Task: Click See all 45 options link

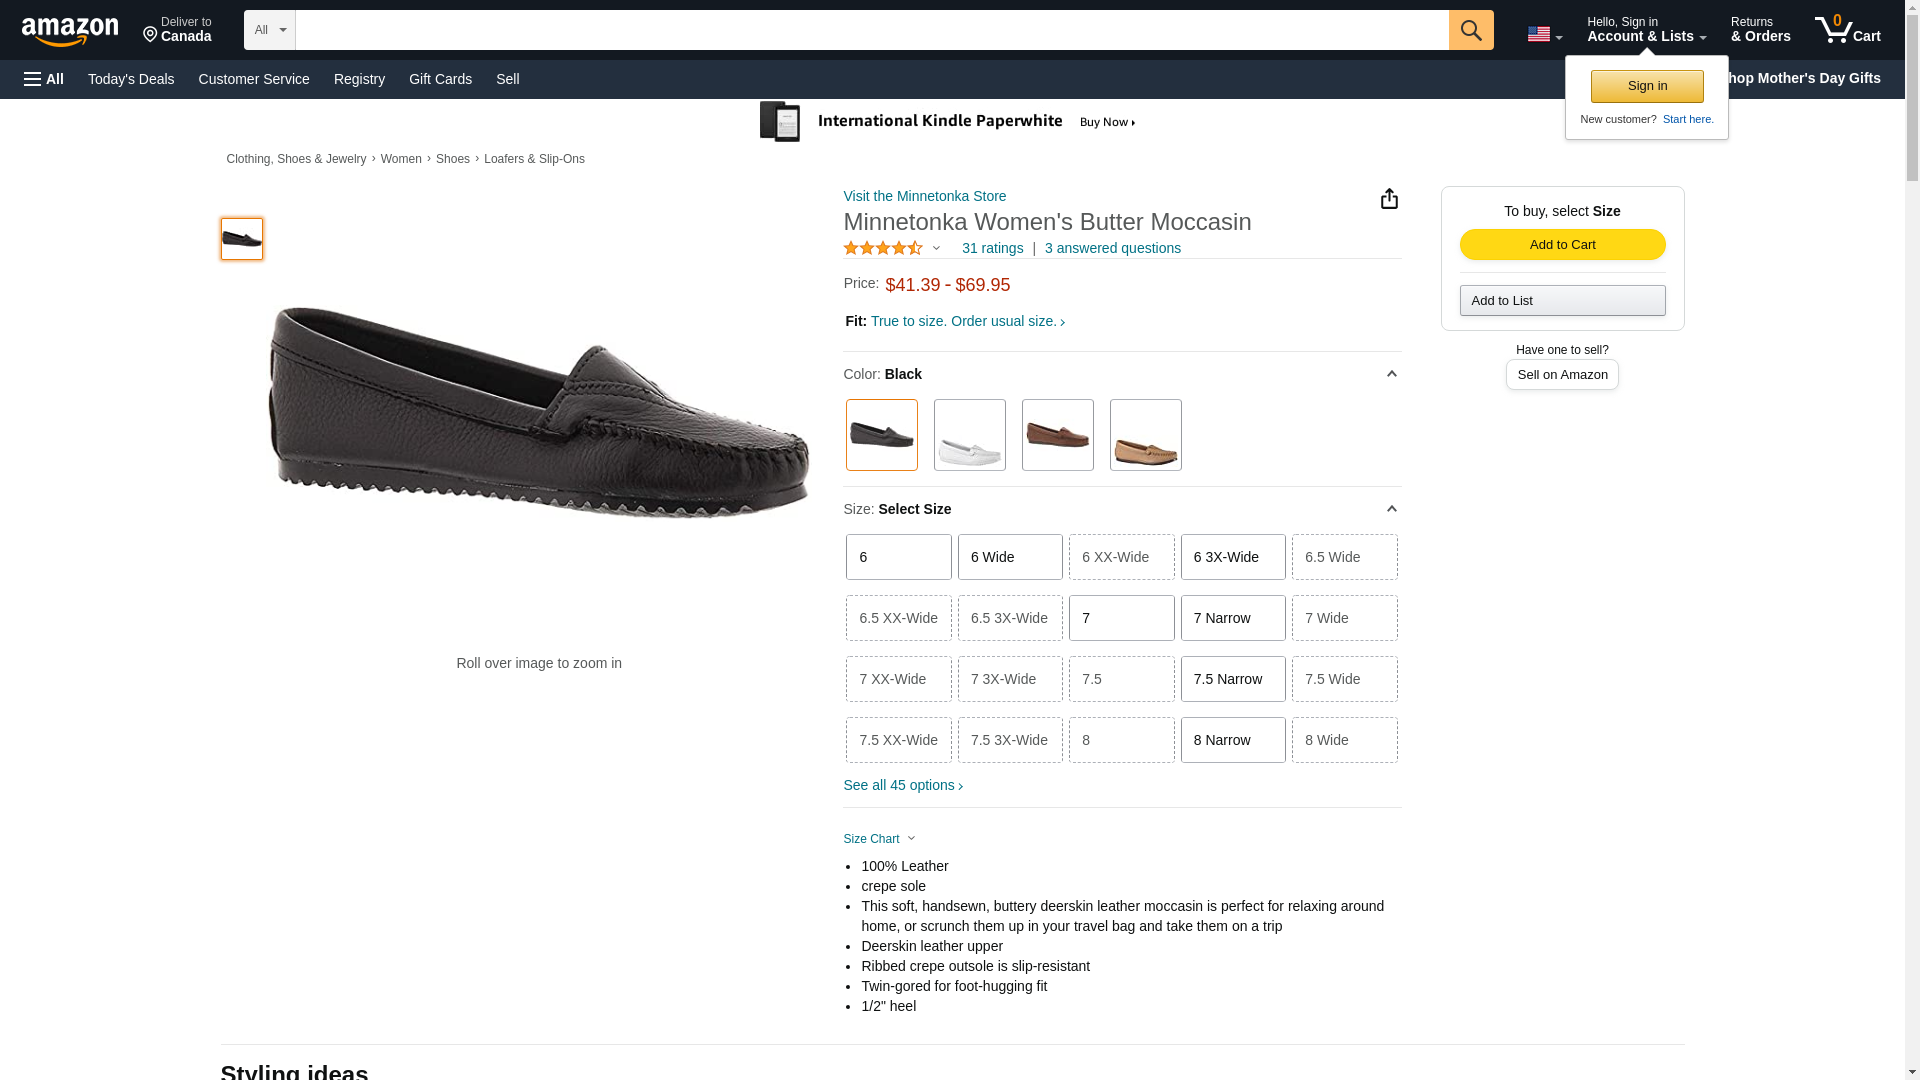Action: pos(902,786)
